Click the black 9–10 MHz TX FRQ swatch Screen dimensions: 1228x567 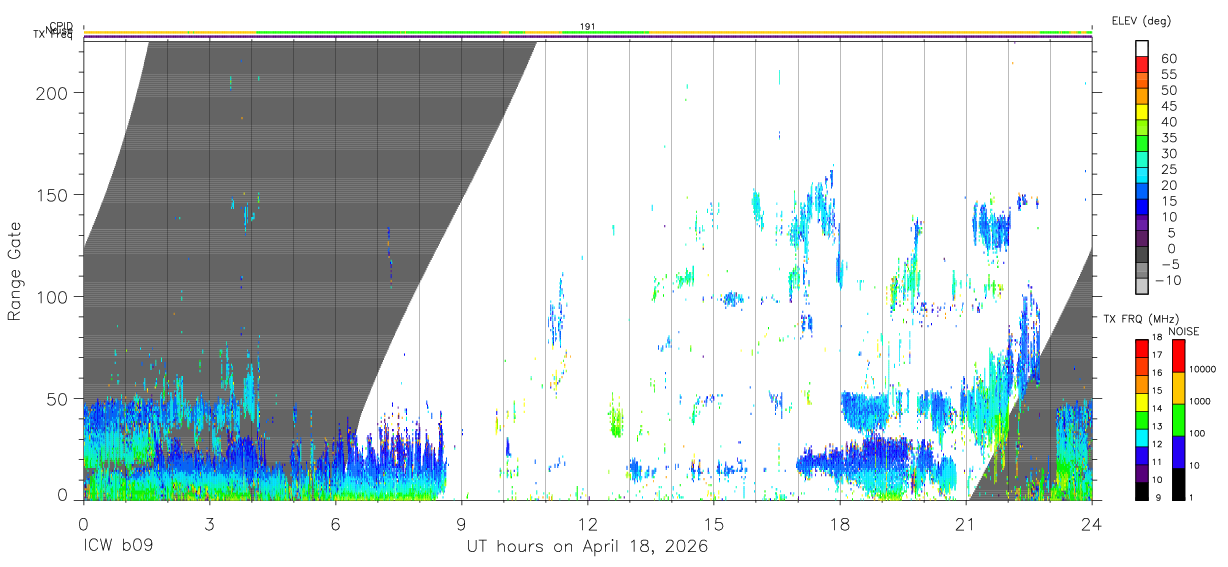tap(1141, 490)
